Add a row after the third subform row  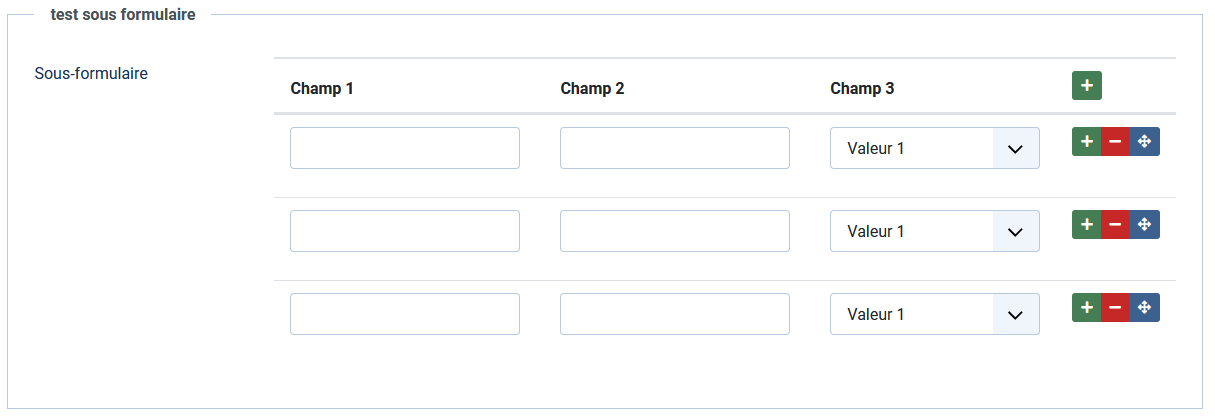pos(1087,308)
